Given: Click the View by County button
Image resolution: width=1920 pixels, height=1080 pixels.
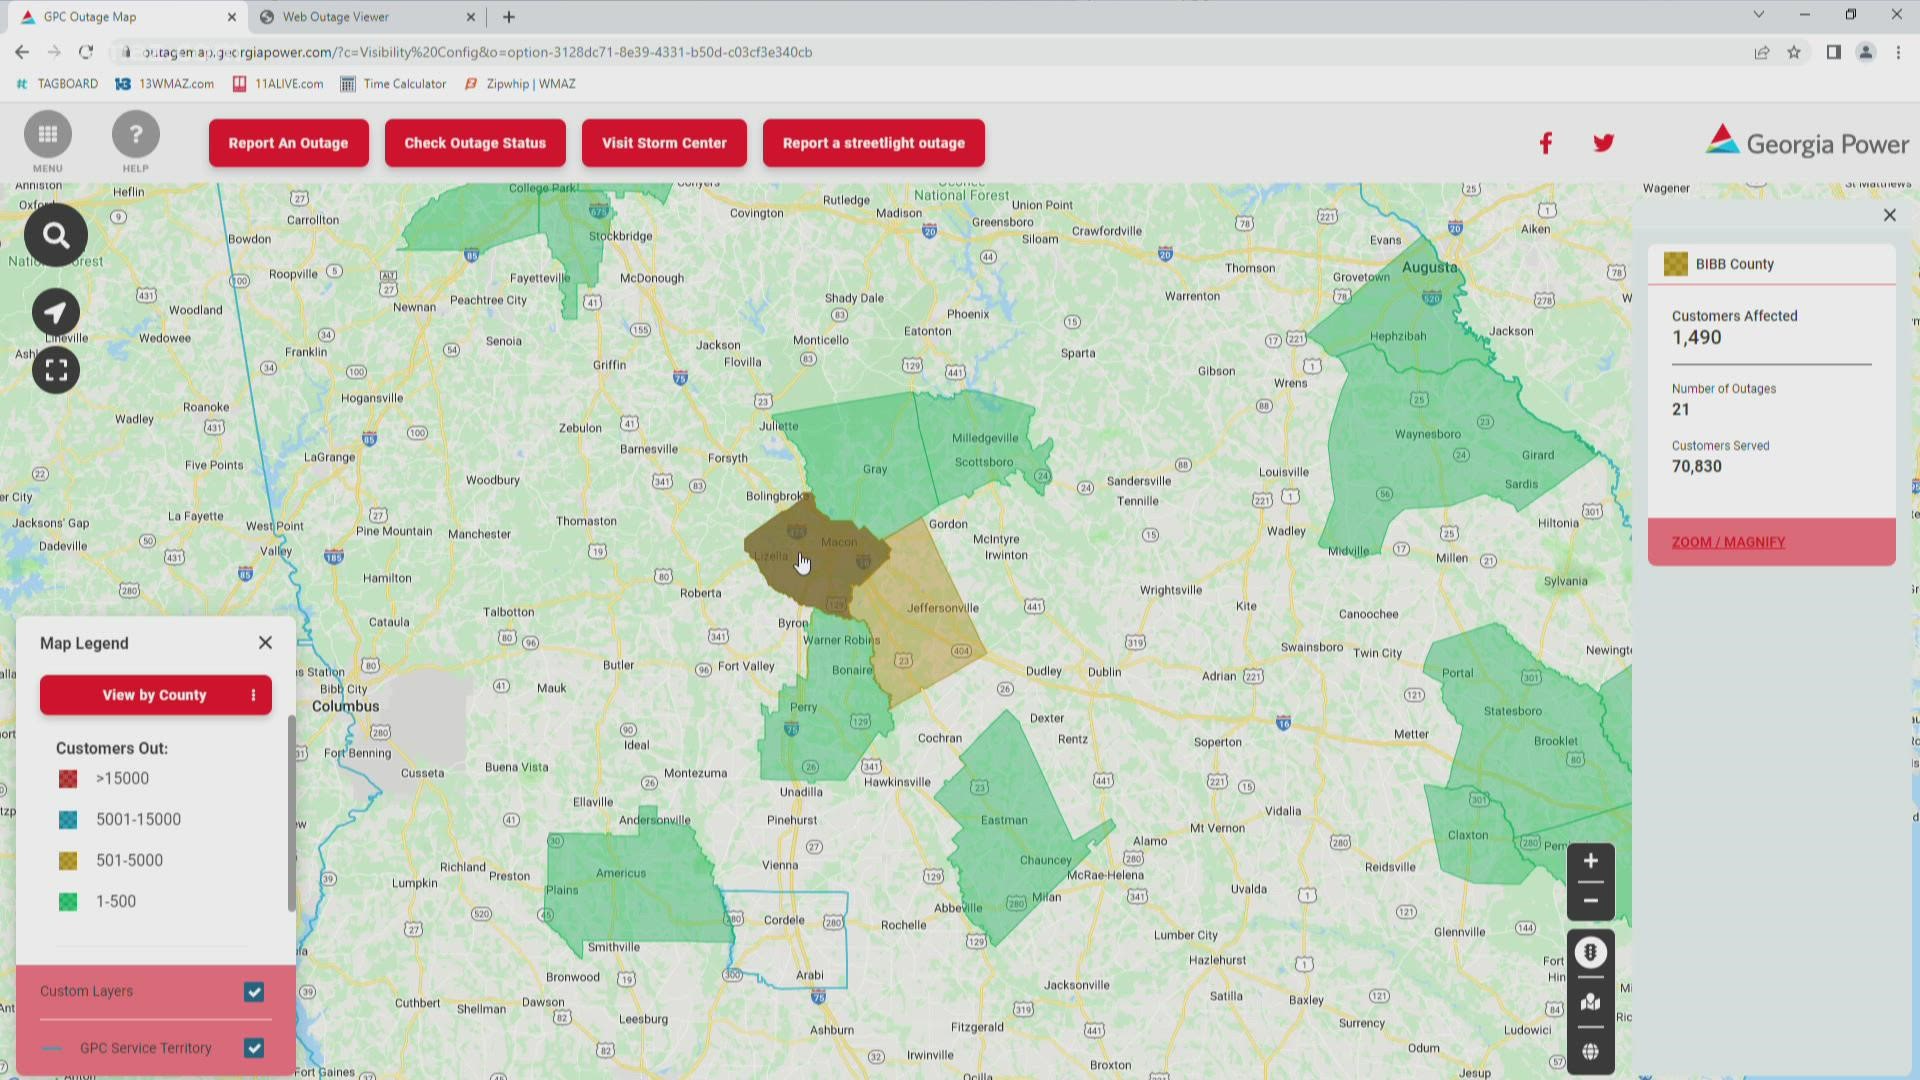Looking at the screenshot, I should point(155,695).
